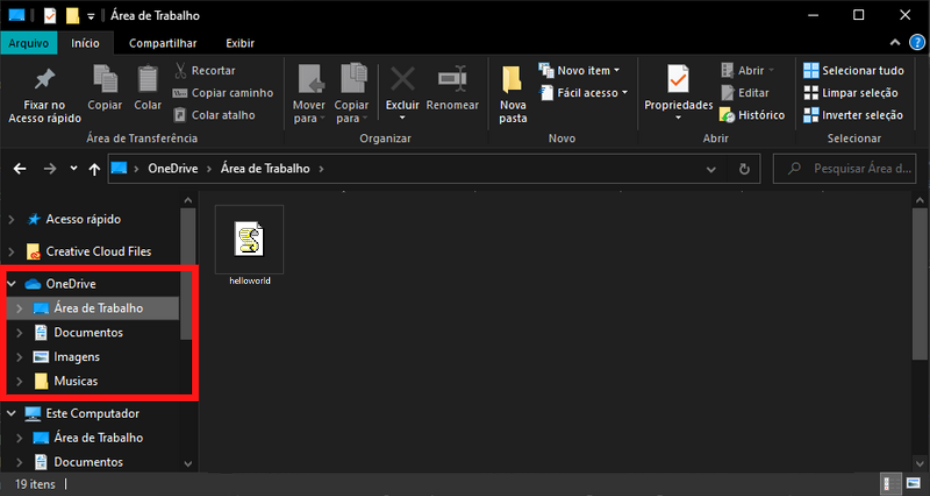The width and height of the screenshot is (930, 496).
Task: Open the Arquivo menu tab
Action: 28,43
